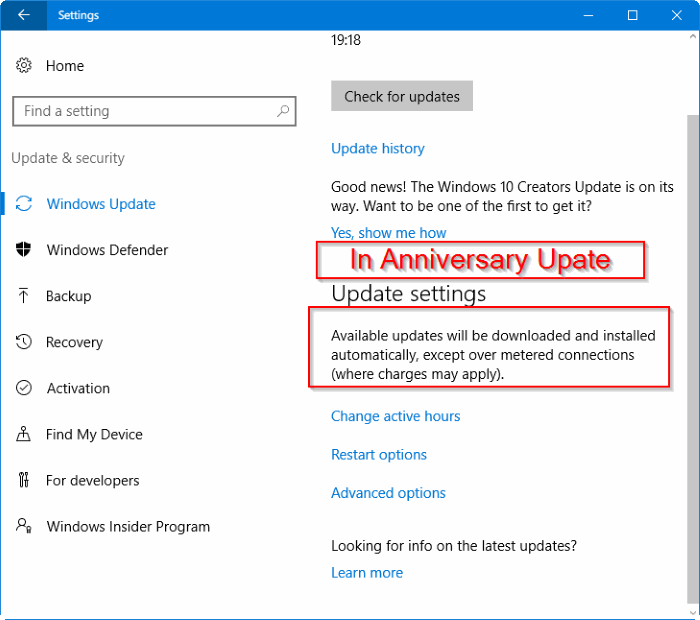Click the Backup upload arrow icon
Viewport: 700px width, 620px height.
(x=24, y=295)
